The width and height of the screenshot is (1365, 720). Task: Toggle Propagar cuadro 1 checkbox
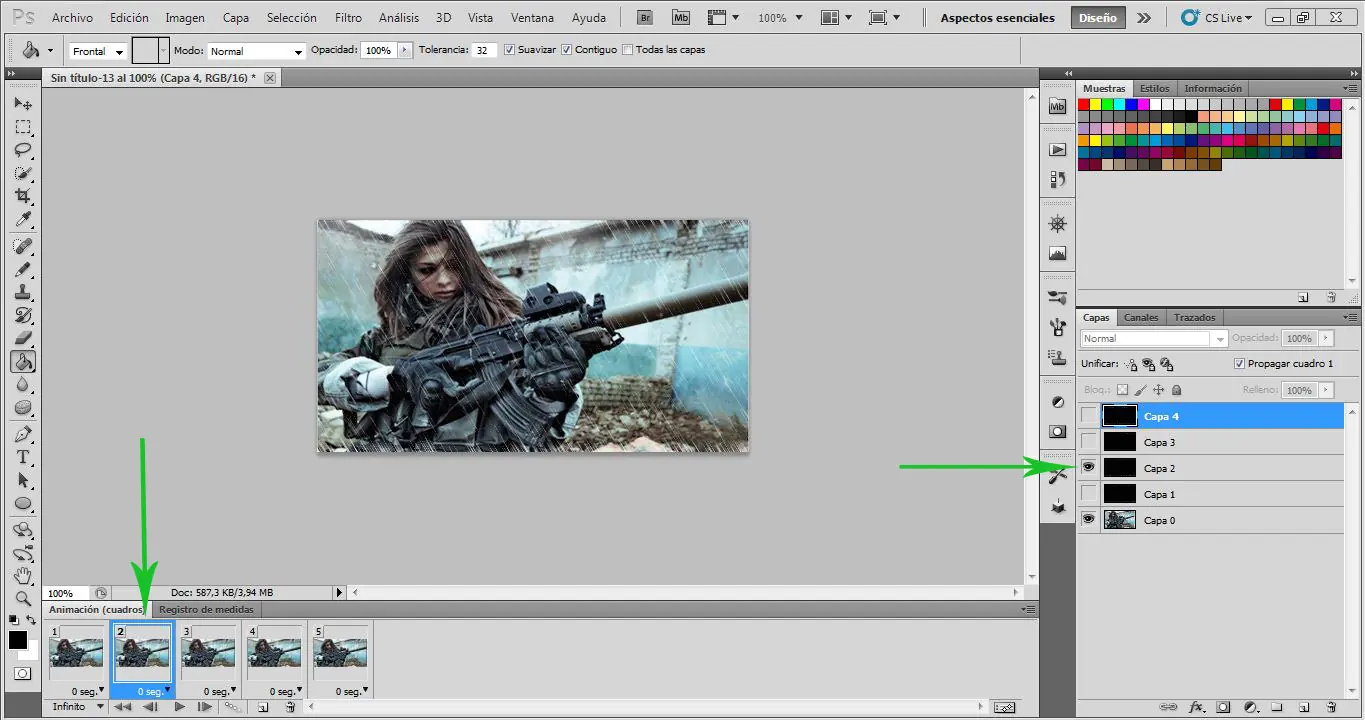click(x=1240, y=364)
